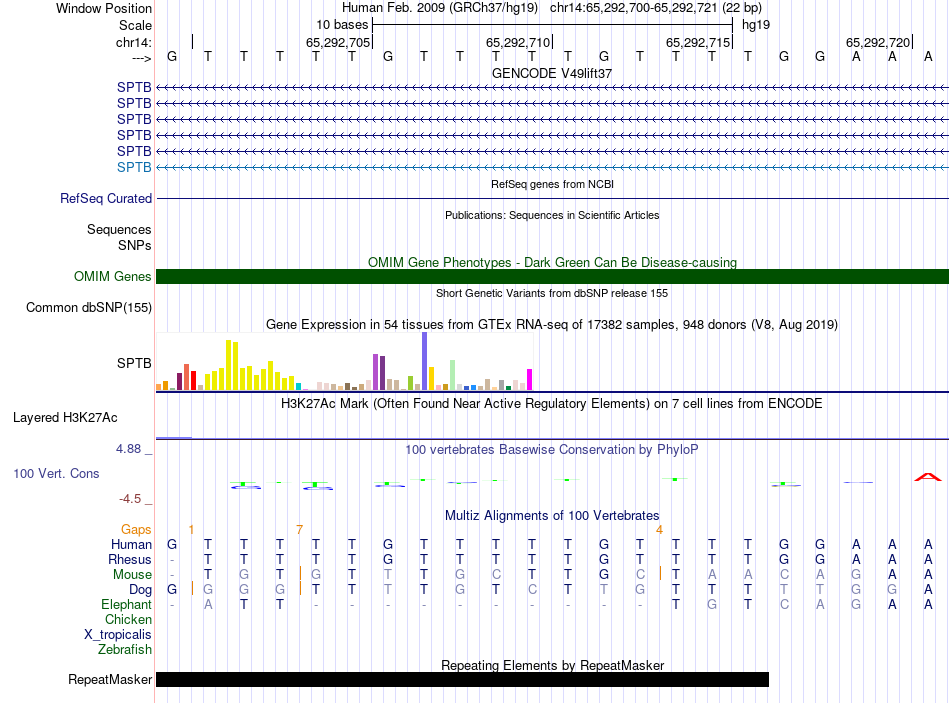Select the Scale track label
950x703 pixels.
(x=135, y=25)
